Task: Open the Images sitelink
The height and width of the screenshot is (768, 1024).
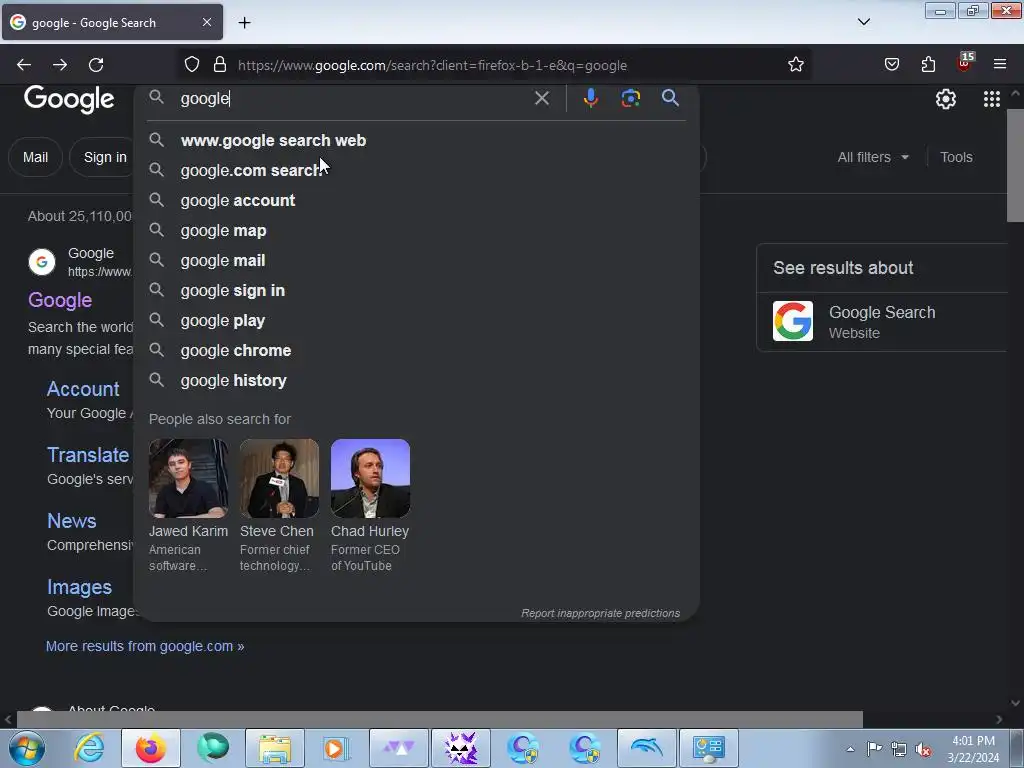Action: [80, 587]
